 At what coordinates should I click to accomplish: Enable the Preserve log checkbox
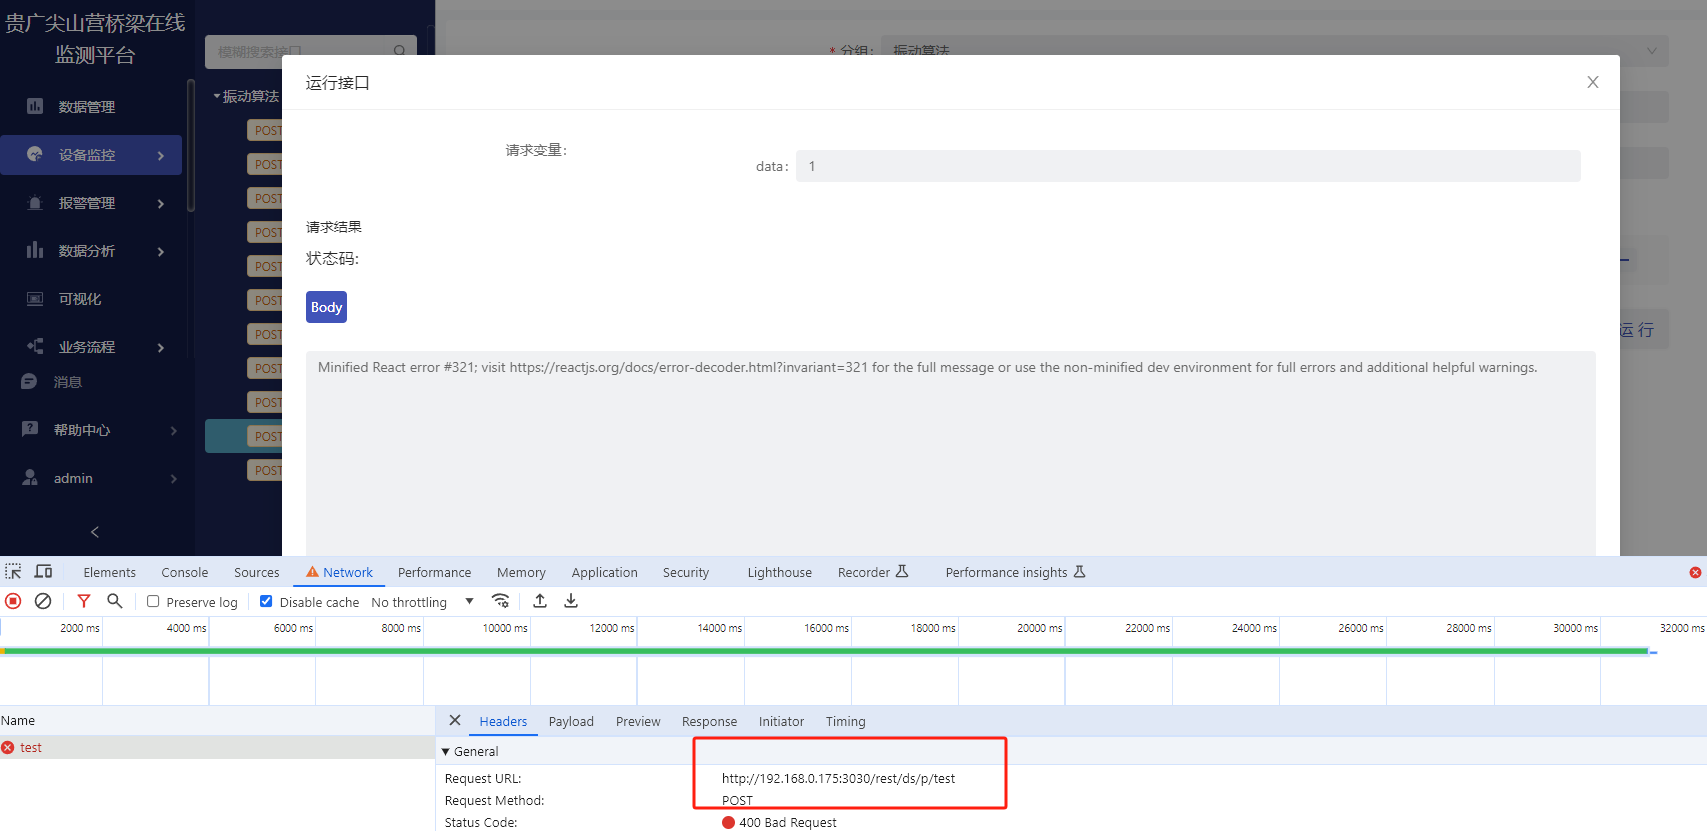[x=153, y=601]
